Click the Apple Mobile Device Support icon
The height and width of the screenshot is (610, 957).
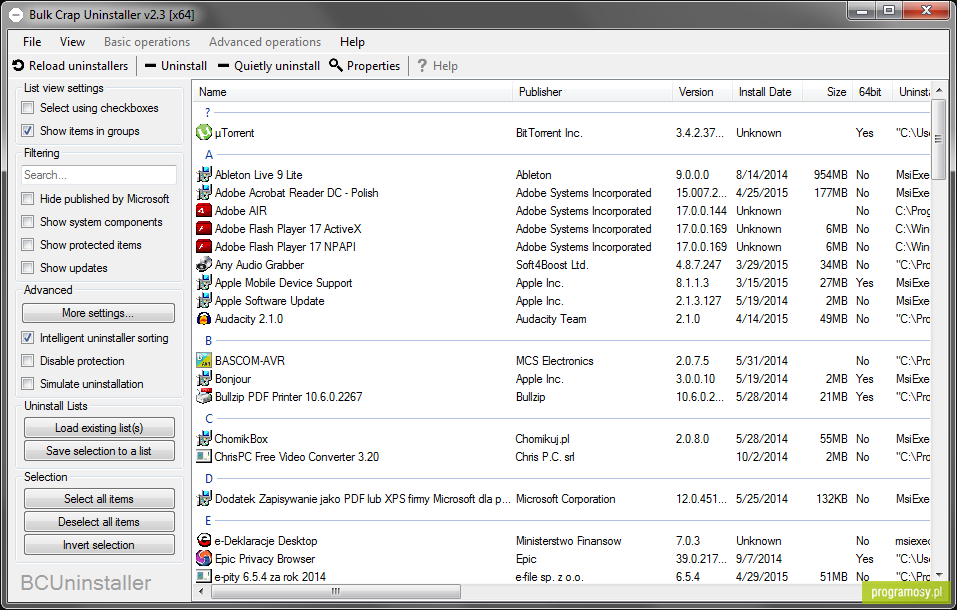(204, 283)
